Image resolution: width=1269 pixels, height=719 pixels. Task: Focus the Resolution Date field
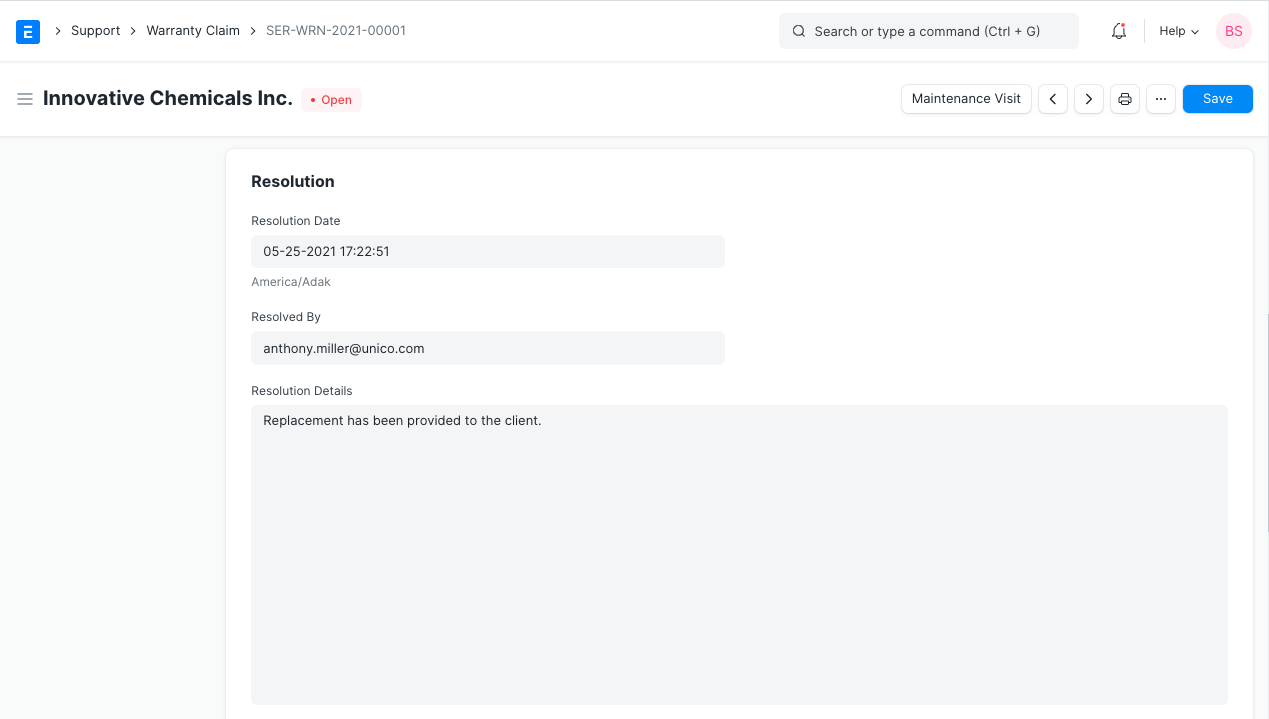487,252
